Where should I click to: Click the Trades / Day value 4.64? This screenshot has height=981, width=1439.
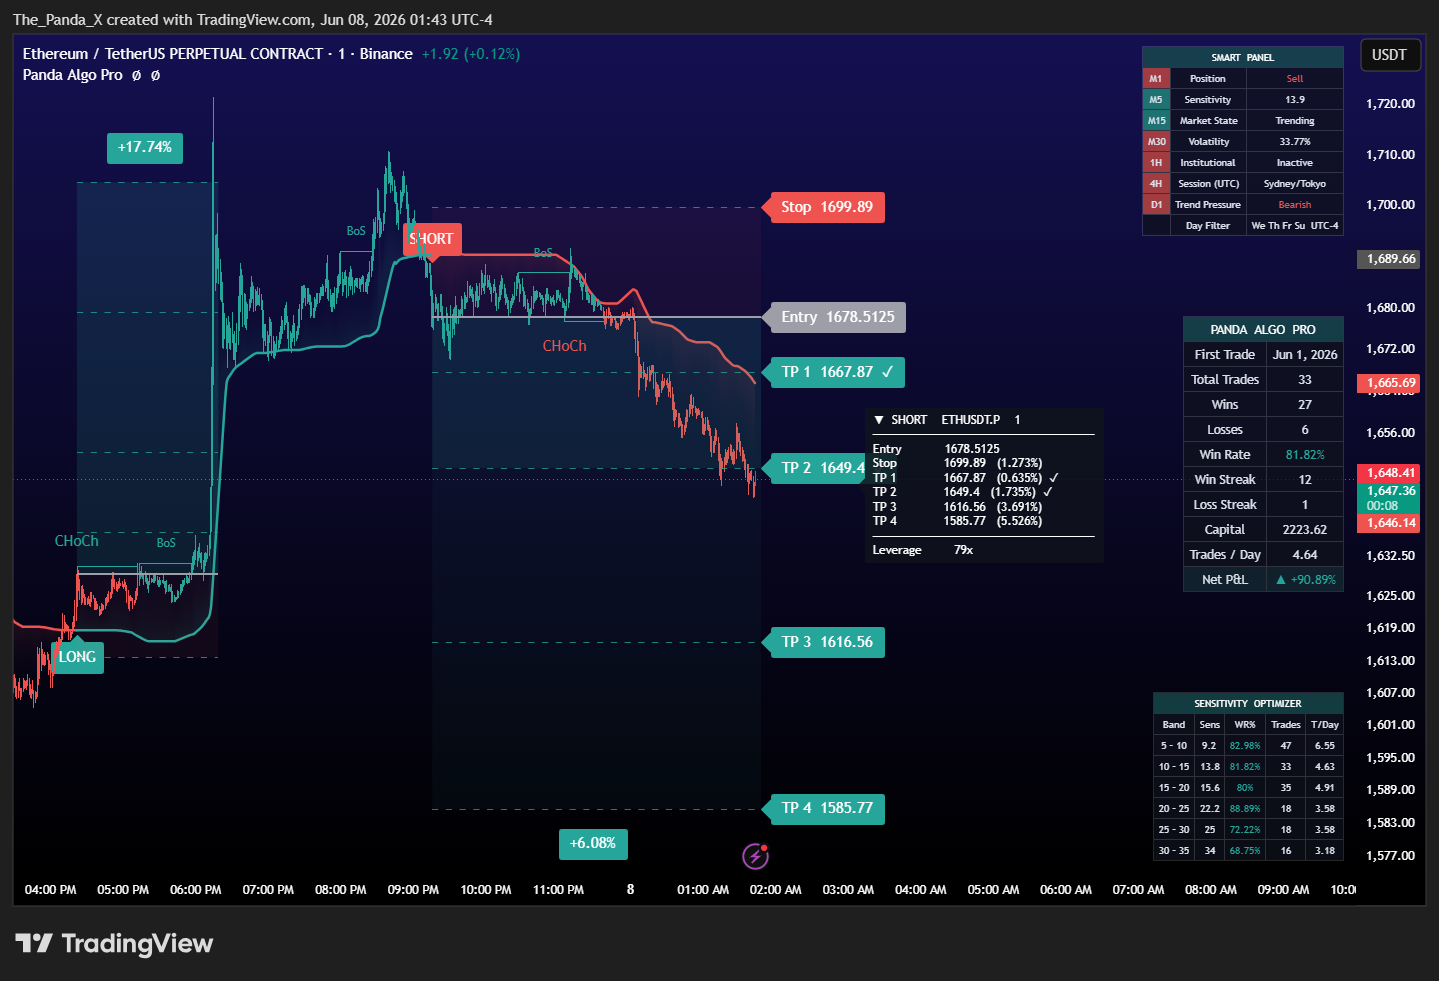[1305, 554]
